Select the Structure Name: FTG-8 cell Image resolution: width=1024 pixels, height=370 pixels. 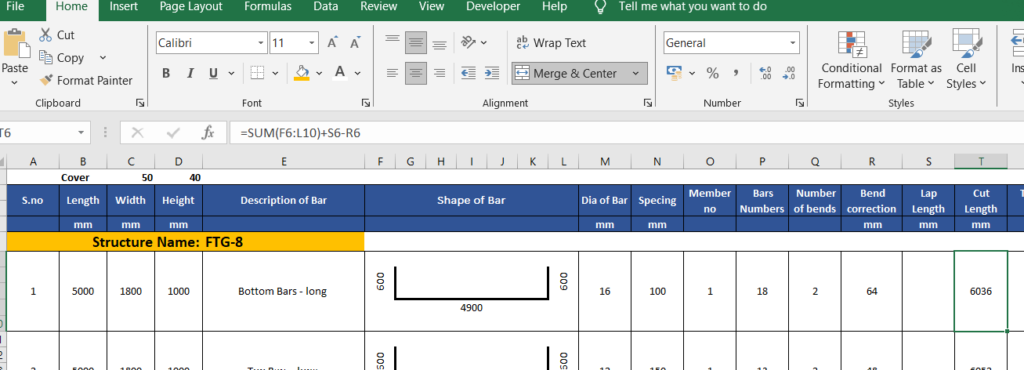click(185, 242)
